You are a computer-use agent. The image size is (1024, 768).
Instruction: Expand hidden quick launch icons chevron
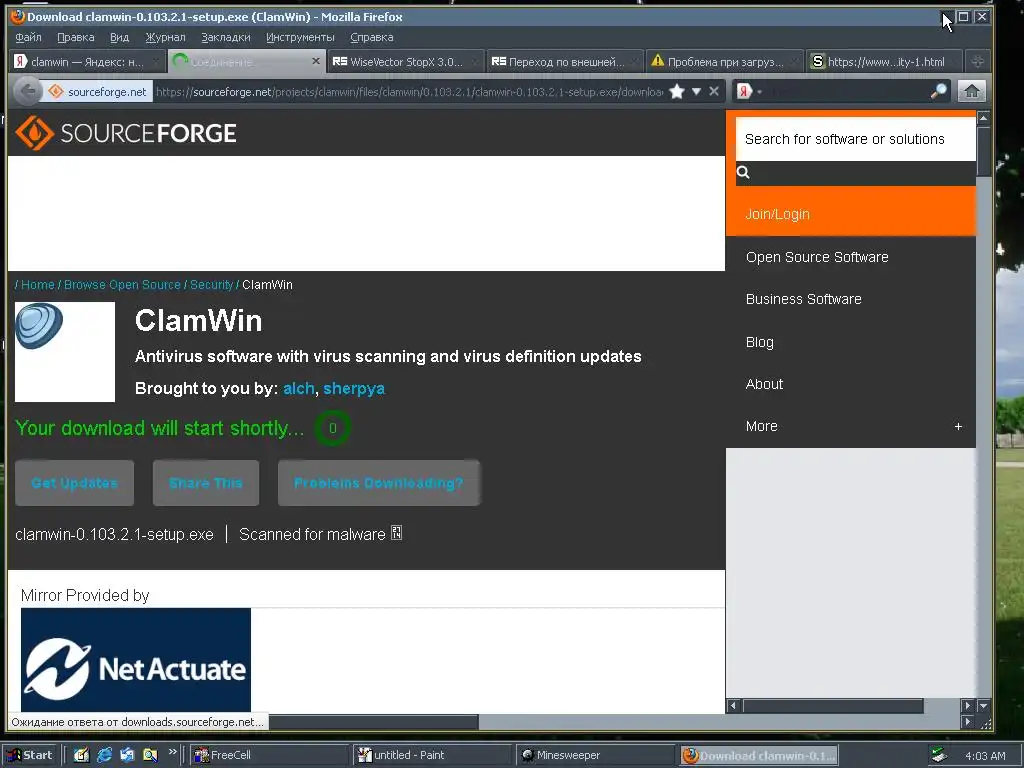[172, 752]
